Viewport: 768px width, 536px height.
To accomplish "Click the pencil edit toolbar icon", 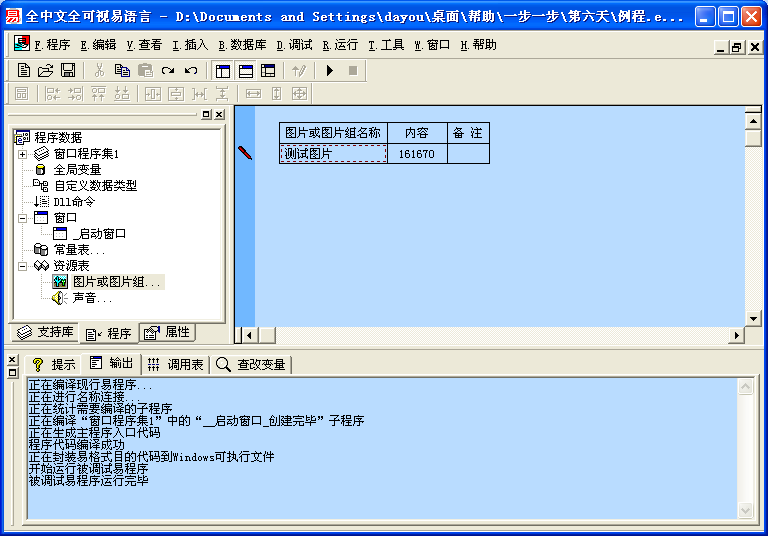I will click(x=299, y=71).
